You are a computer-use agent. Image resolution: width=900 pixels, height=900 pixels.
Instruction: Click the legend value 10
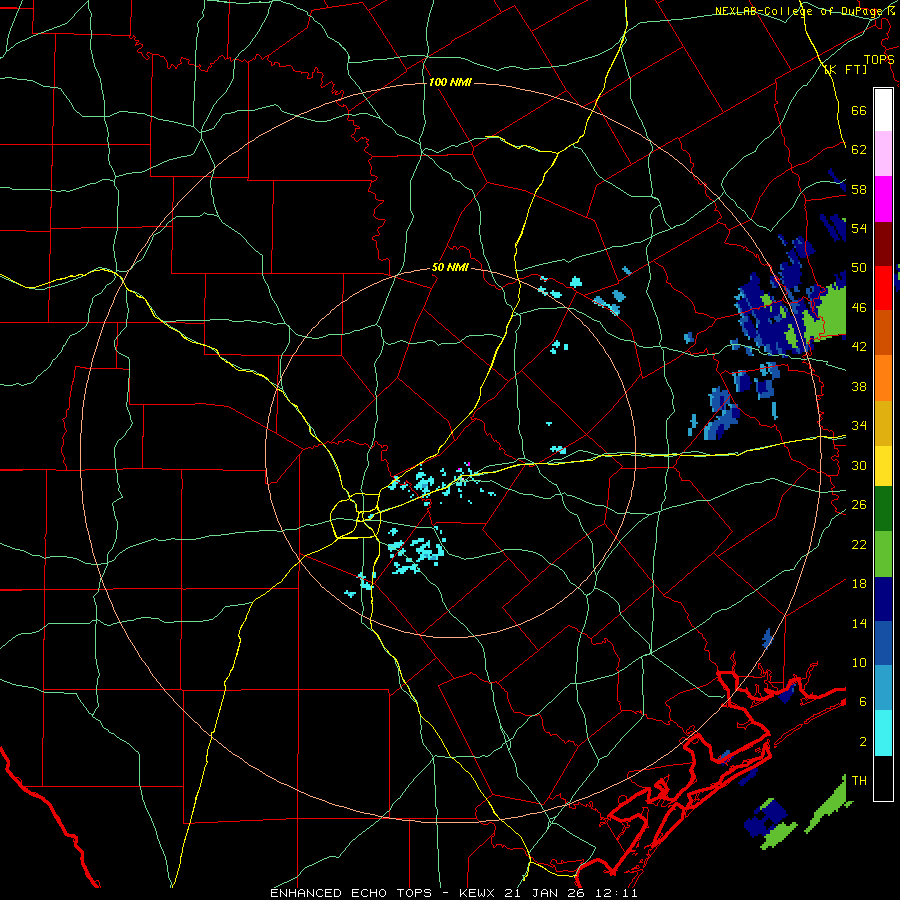(x=859, y=662)
